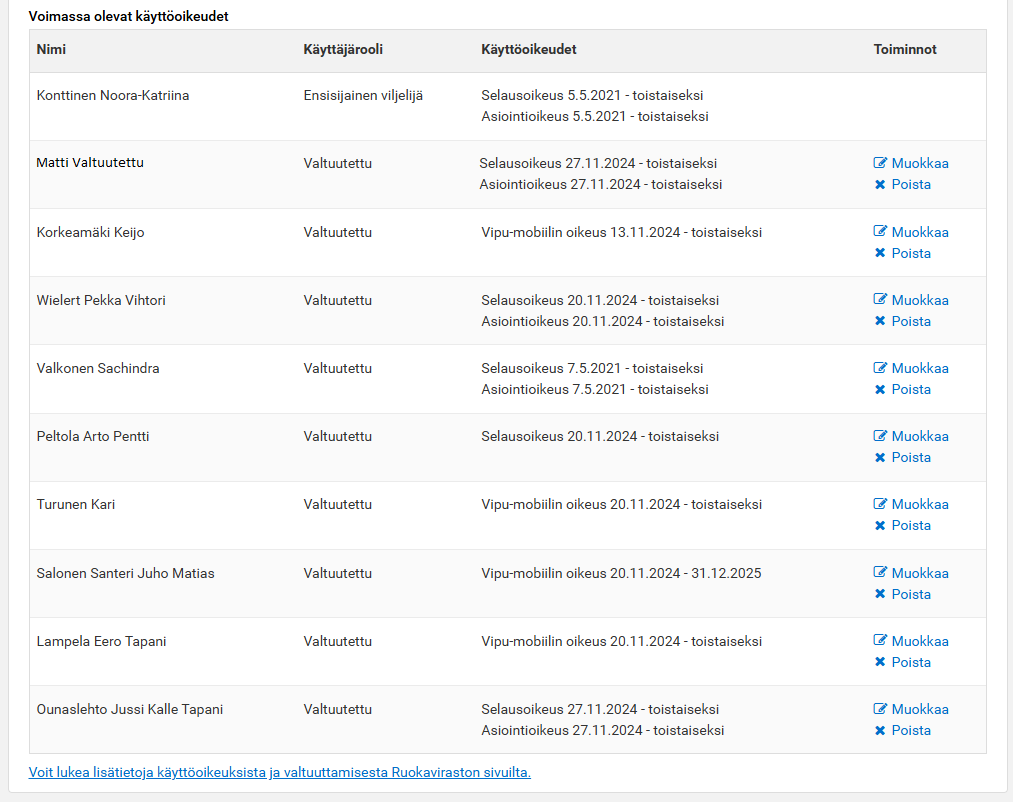Delete Salonen Santeri Juho Matias using Poista

910,594
